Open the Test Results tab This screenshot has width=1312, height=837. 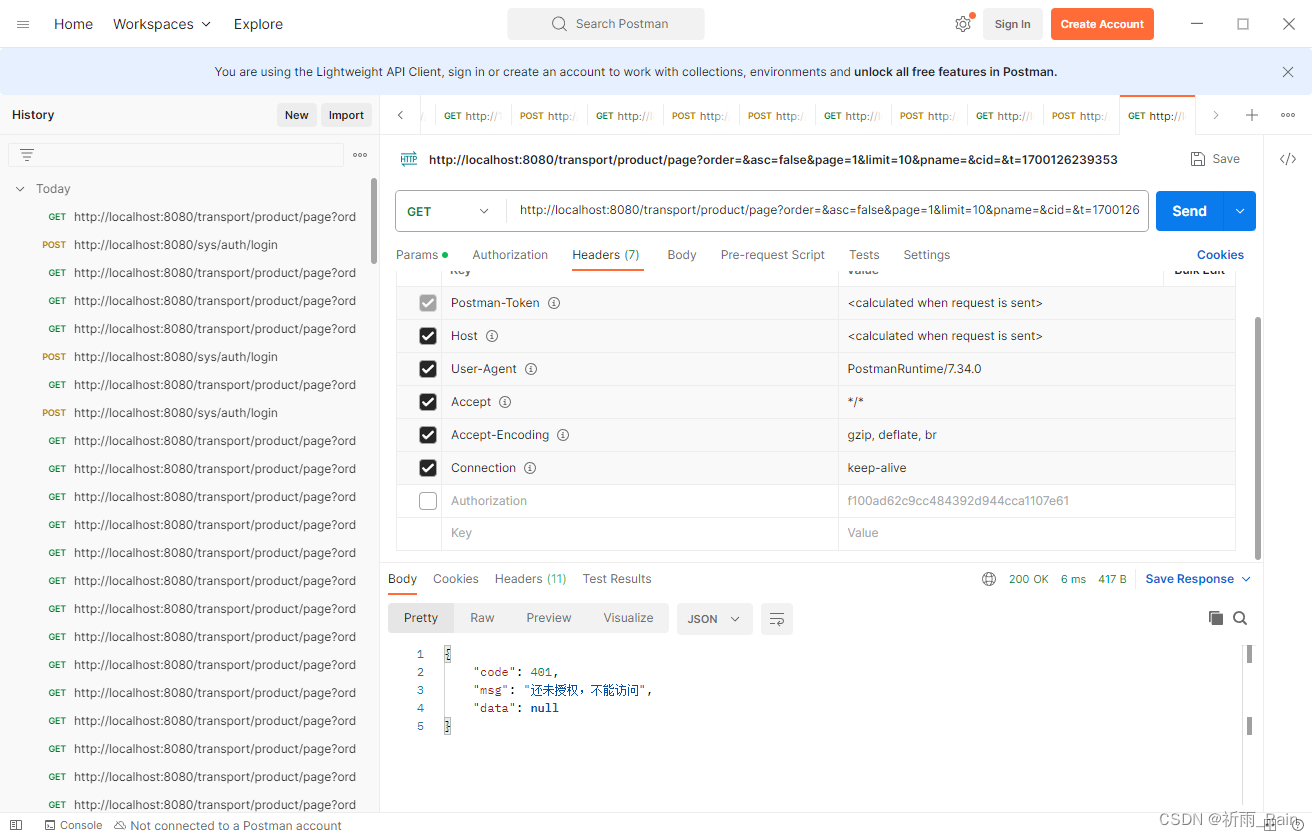pos(617,579)
